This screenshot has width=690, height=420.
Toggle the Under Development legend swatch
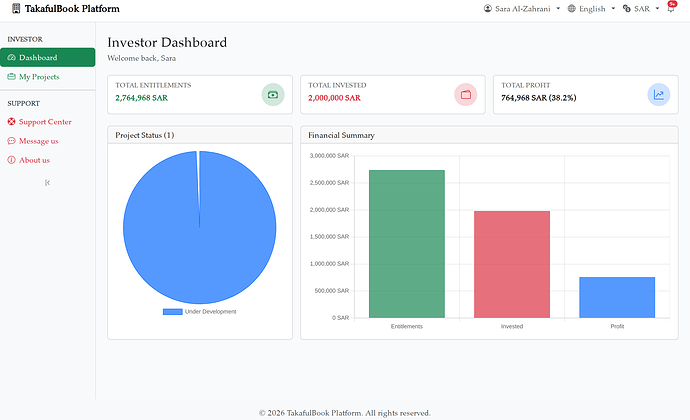172,312
